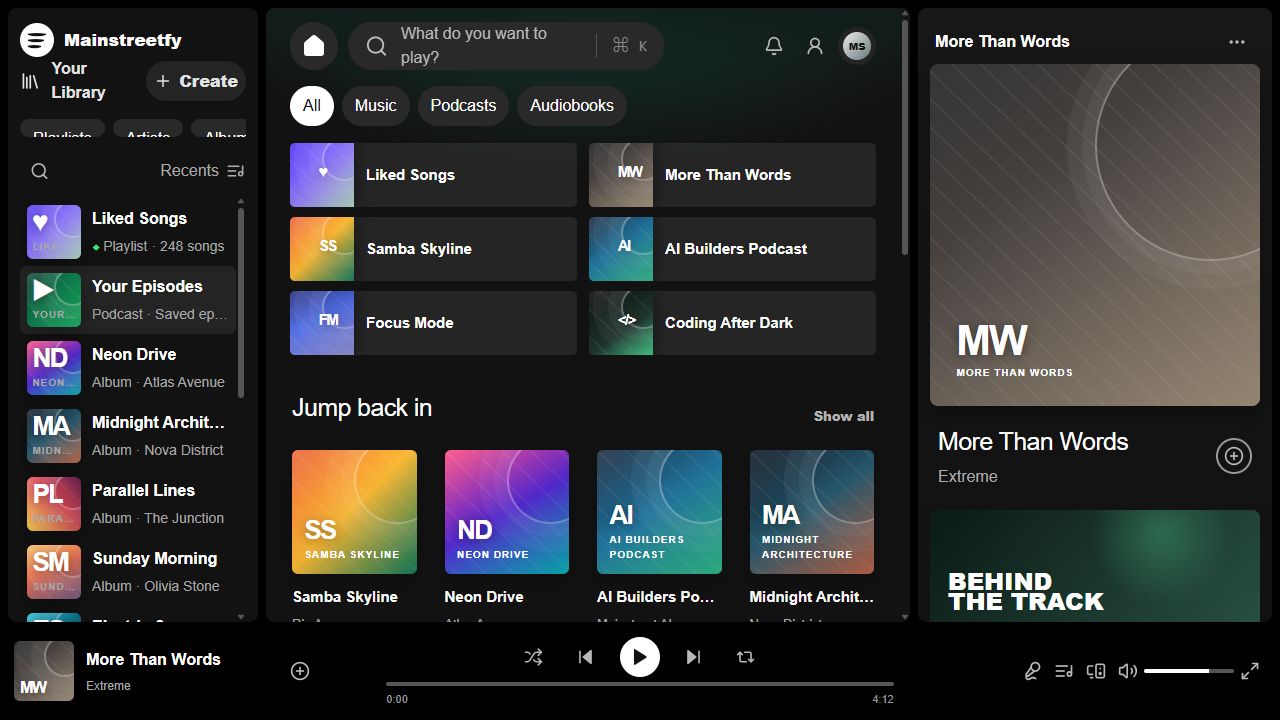Image resolution: width=1280 pixels, height=720 pixels.
Task: Adjust the volume slider
Action: [1189, 671]
